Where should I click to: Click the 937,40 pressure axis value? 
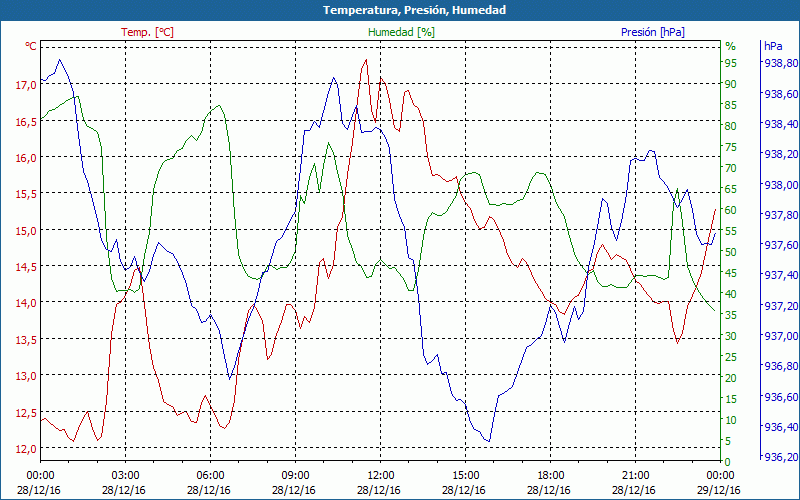coord(779,275)
